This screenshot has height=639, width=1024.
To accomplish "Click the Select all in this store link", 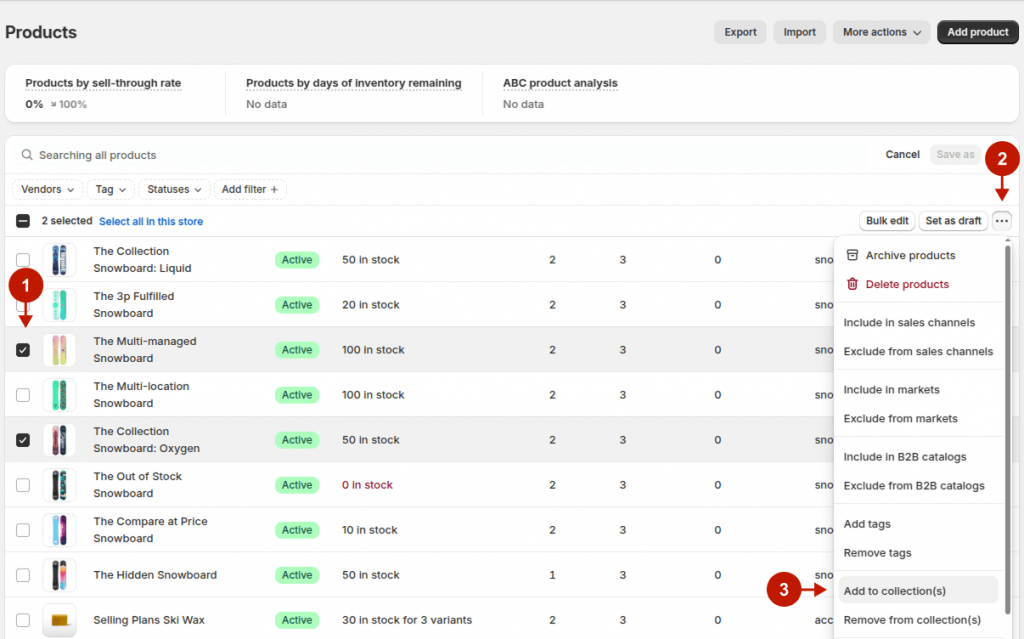I will pos(150,220).
